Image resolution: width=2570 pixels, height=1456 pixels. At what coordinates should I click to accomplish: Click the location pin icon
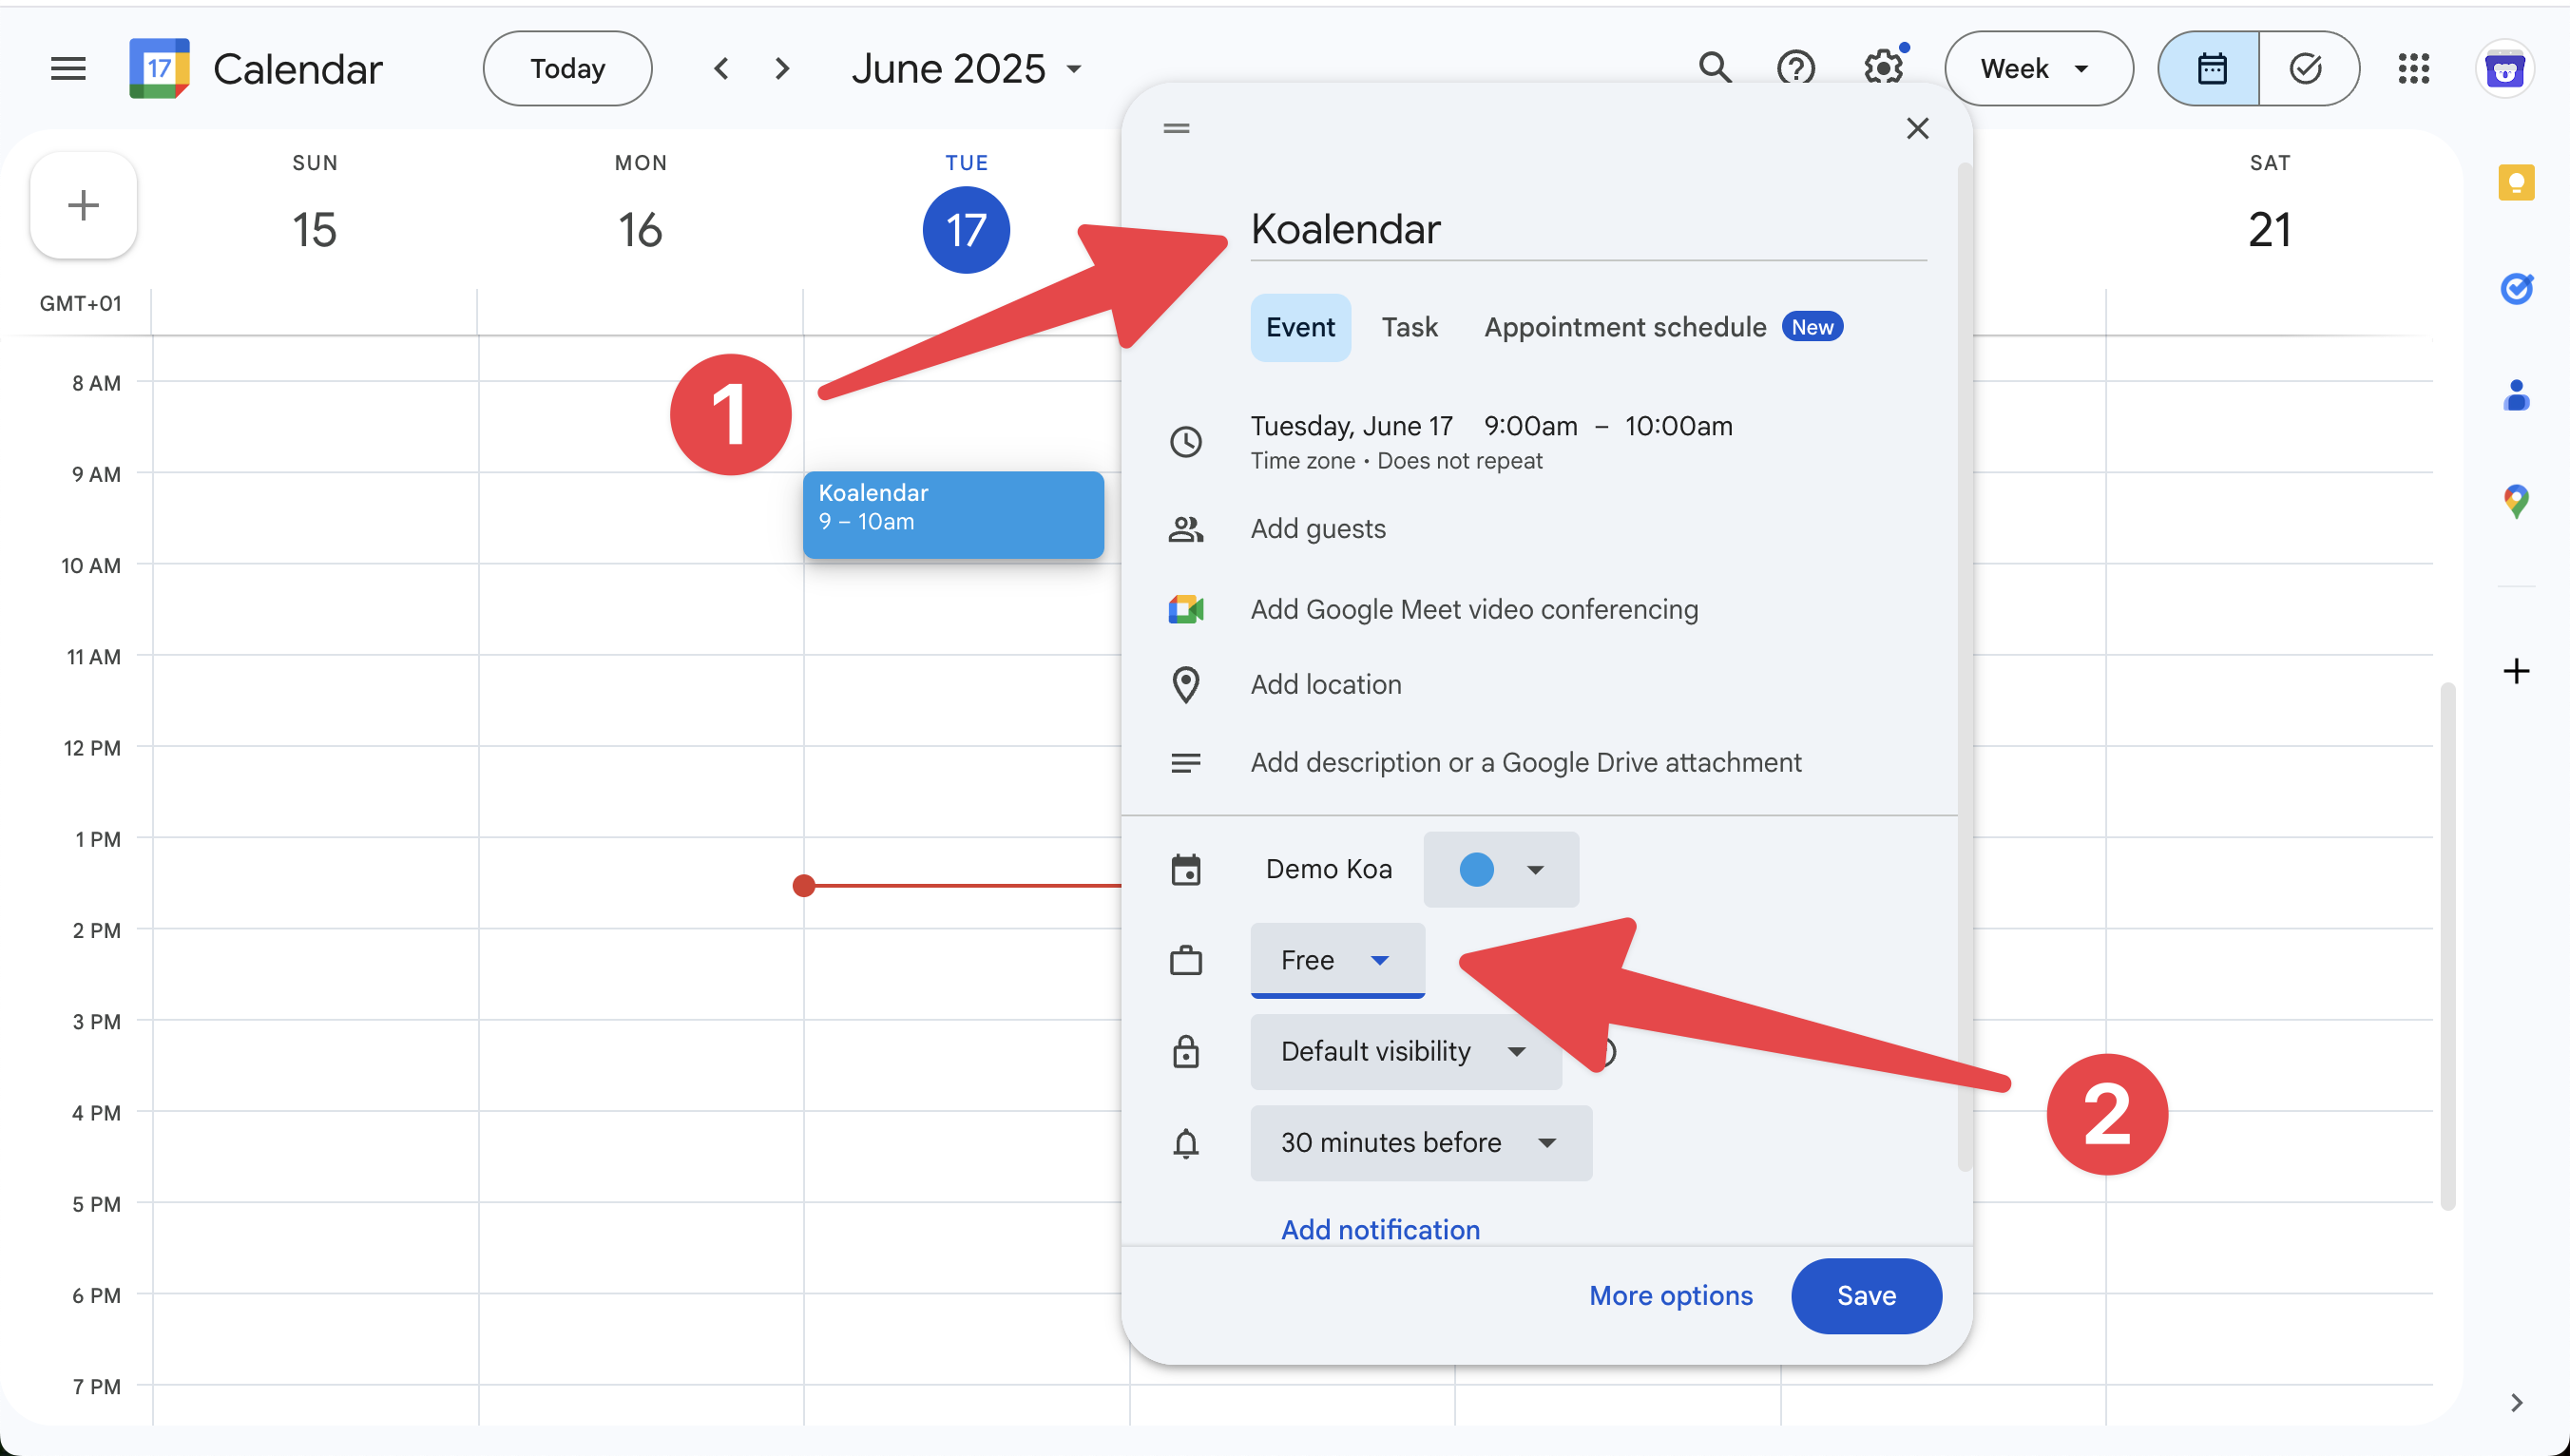[1186, 685]
